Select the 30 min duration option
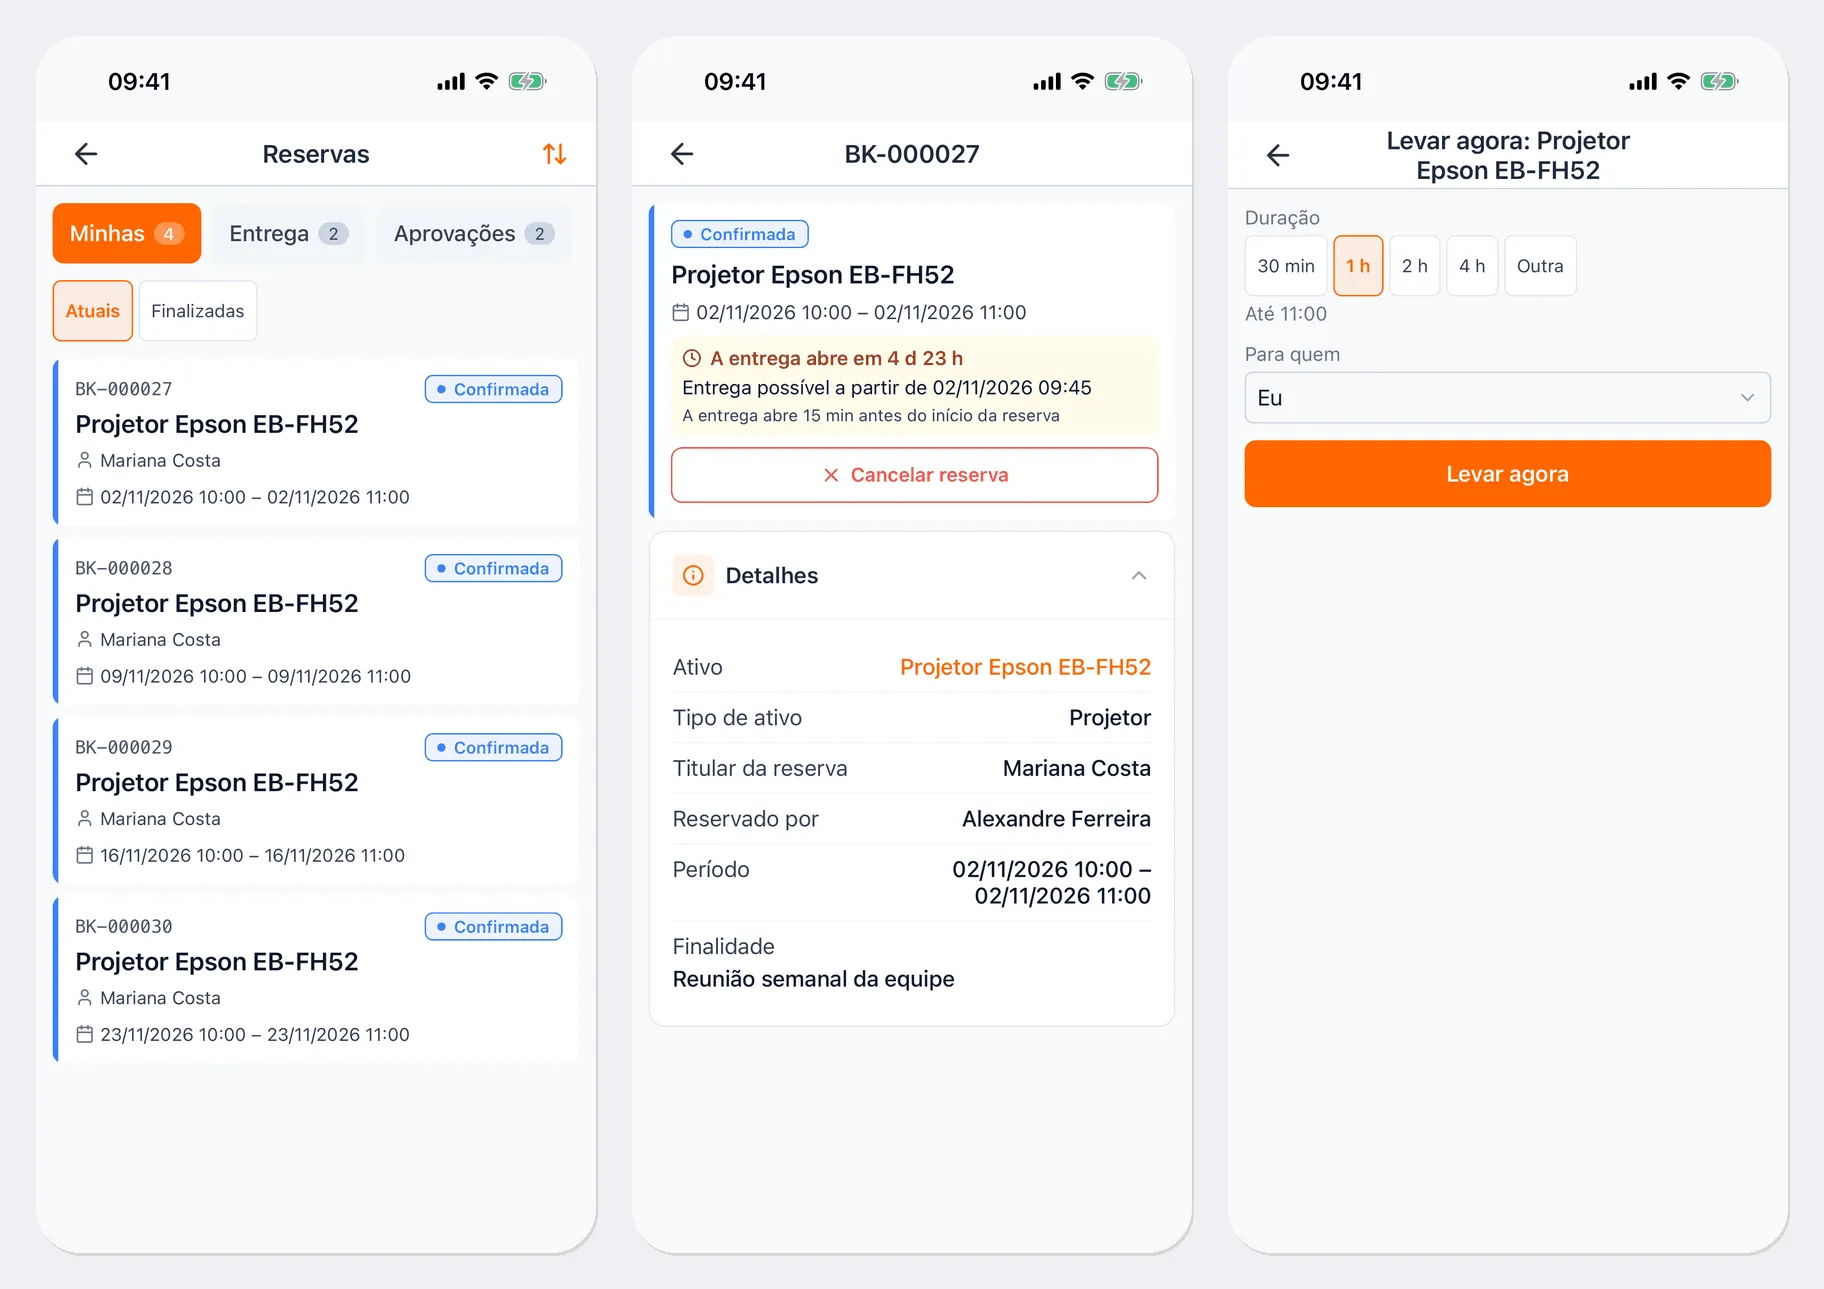This screenshot has height=1289, width=1824. click(x=1286, y=266)
